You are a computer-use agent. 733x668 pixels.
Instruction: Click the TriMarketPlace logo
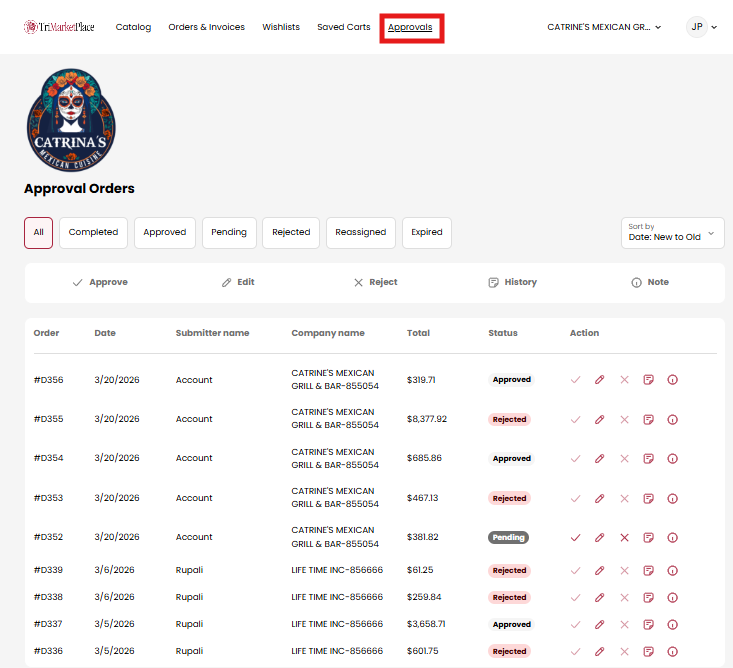59,27
